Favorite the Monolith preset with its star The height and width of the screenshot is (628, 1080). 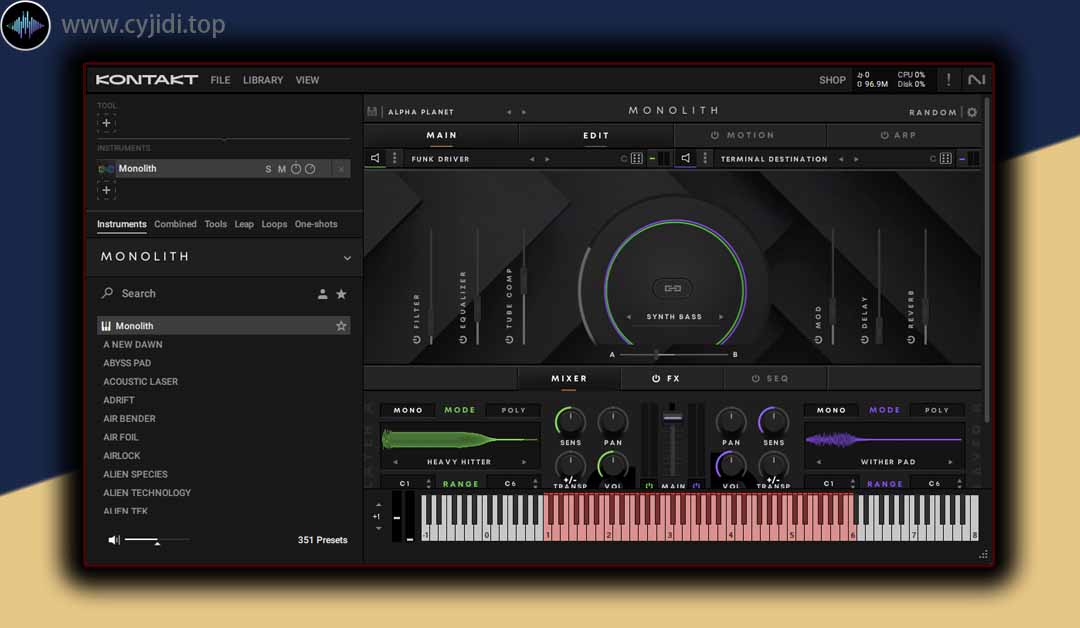(x=341, y=326)
